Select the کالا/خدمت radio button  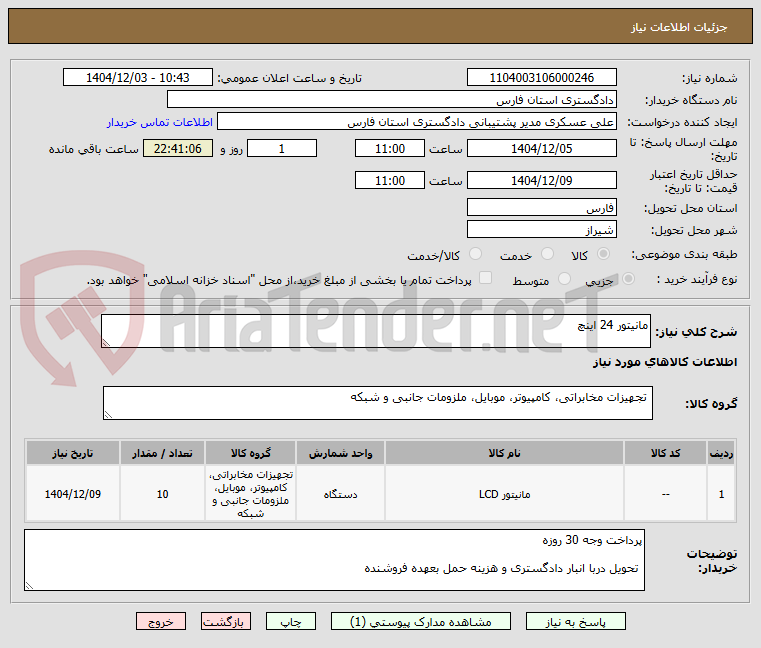pos(476,254)
